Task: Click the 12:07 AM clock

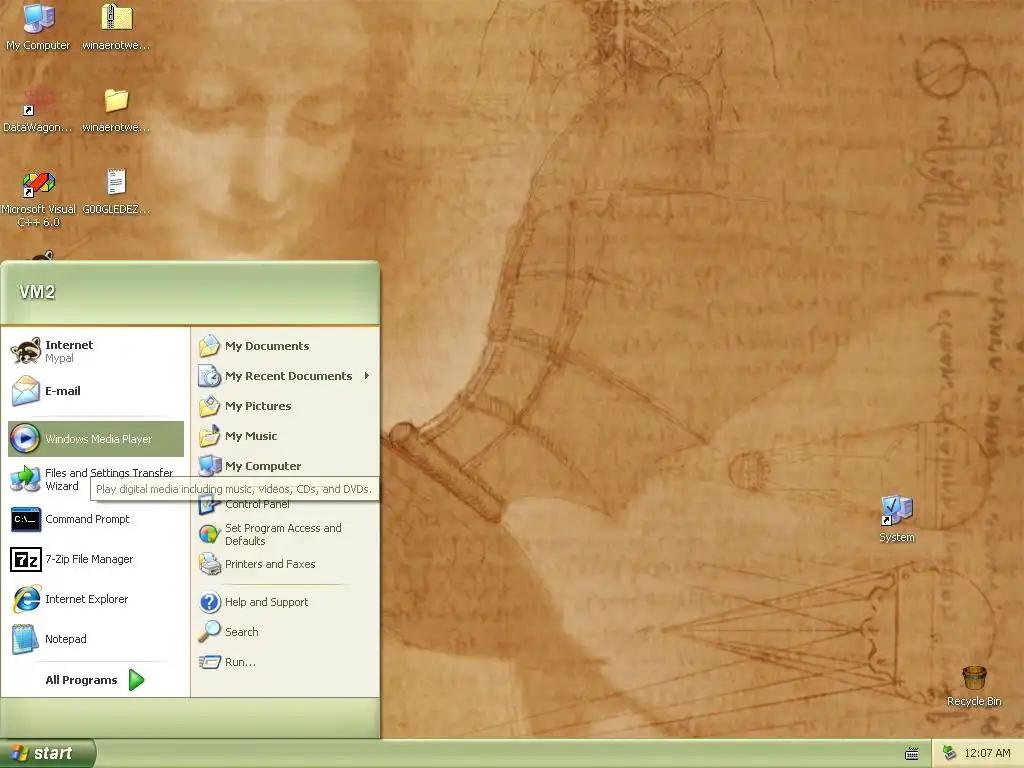Action: pyautogui.click(x=987, y=753)
